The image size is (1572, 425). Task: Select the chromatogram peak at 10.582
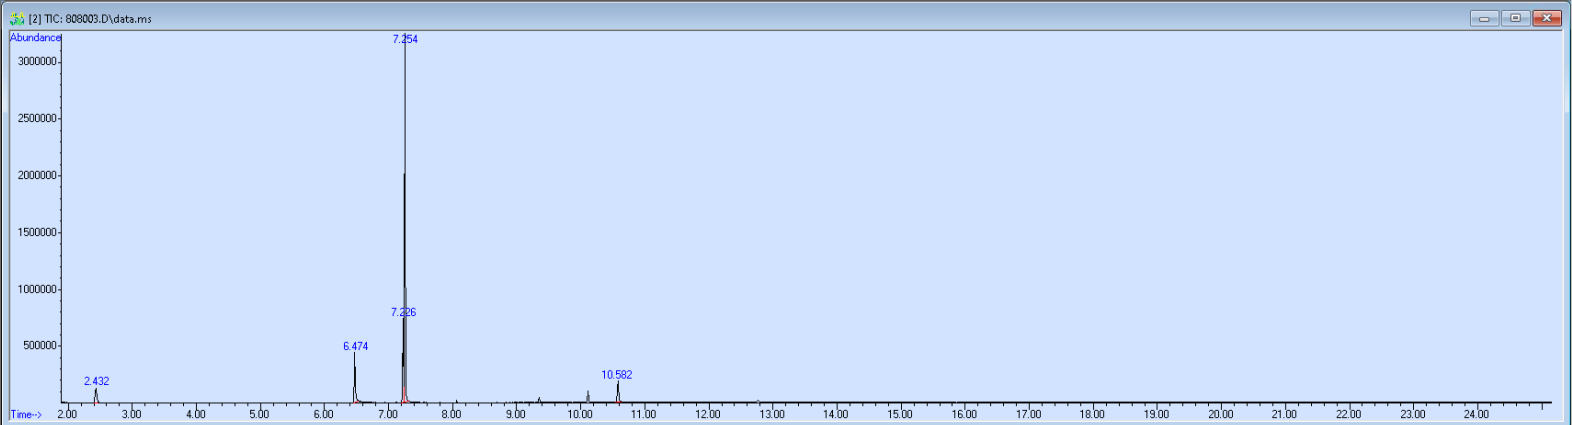(618, 392)
